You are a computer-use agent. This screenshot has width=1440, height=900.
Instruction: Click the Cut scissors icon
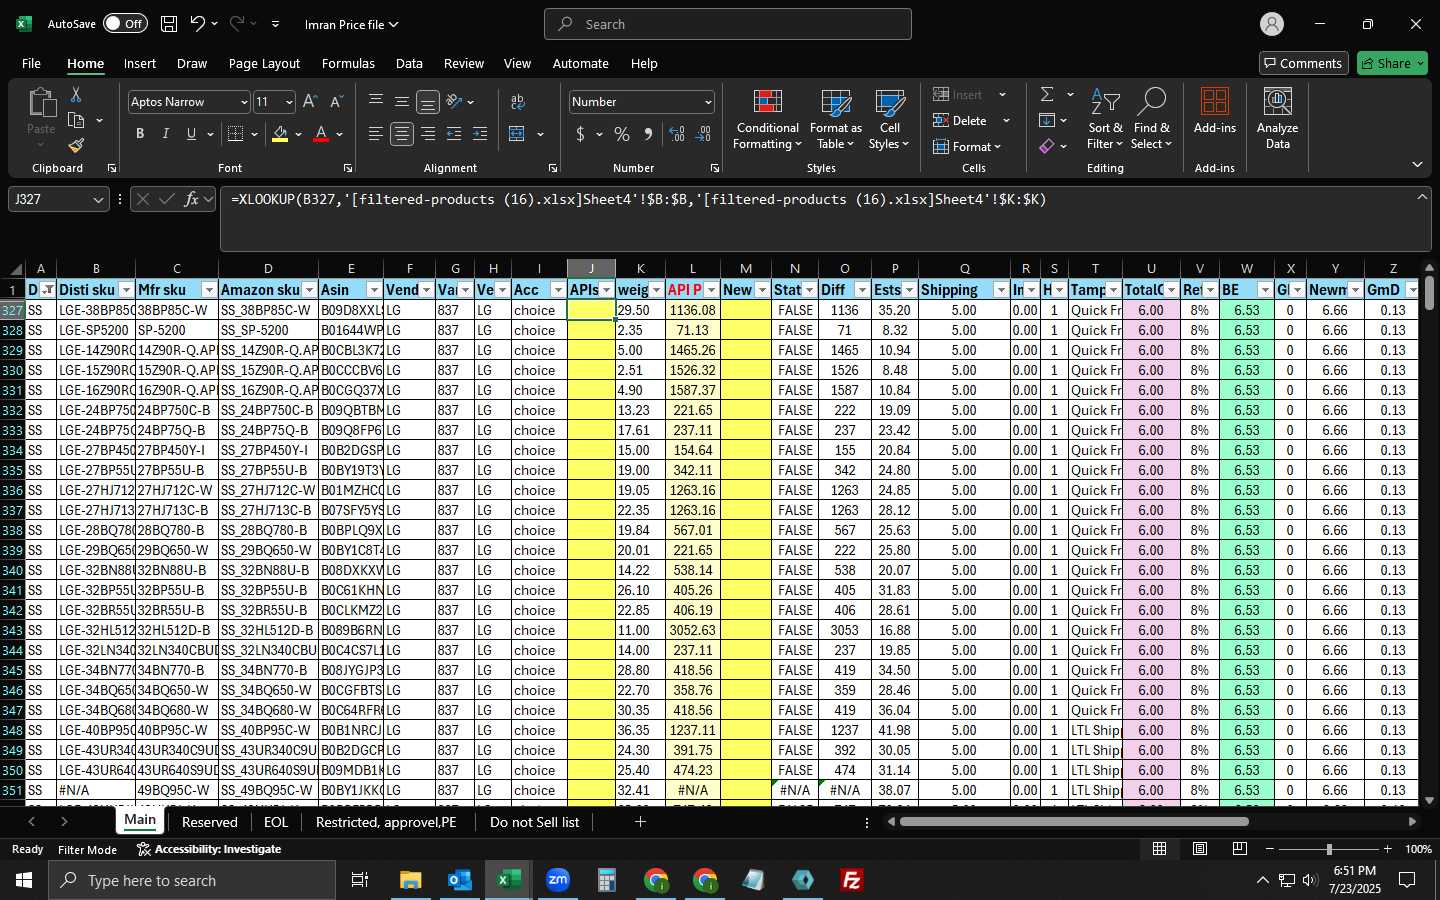[x=76, y=94]
